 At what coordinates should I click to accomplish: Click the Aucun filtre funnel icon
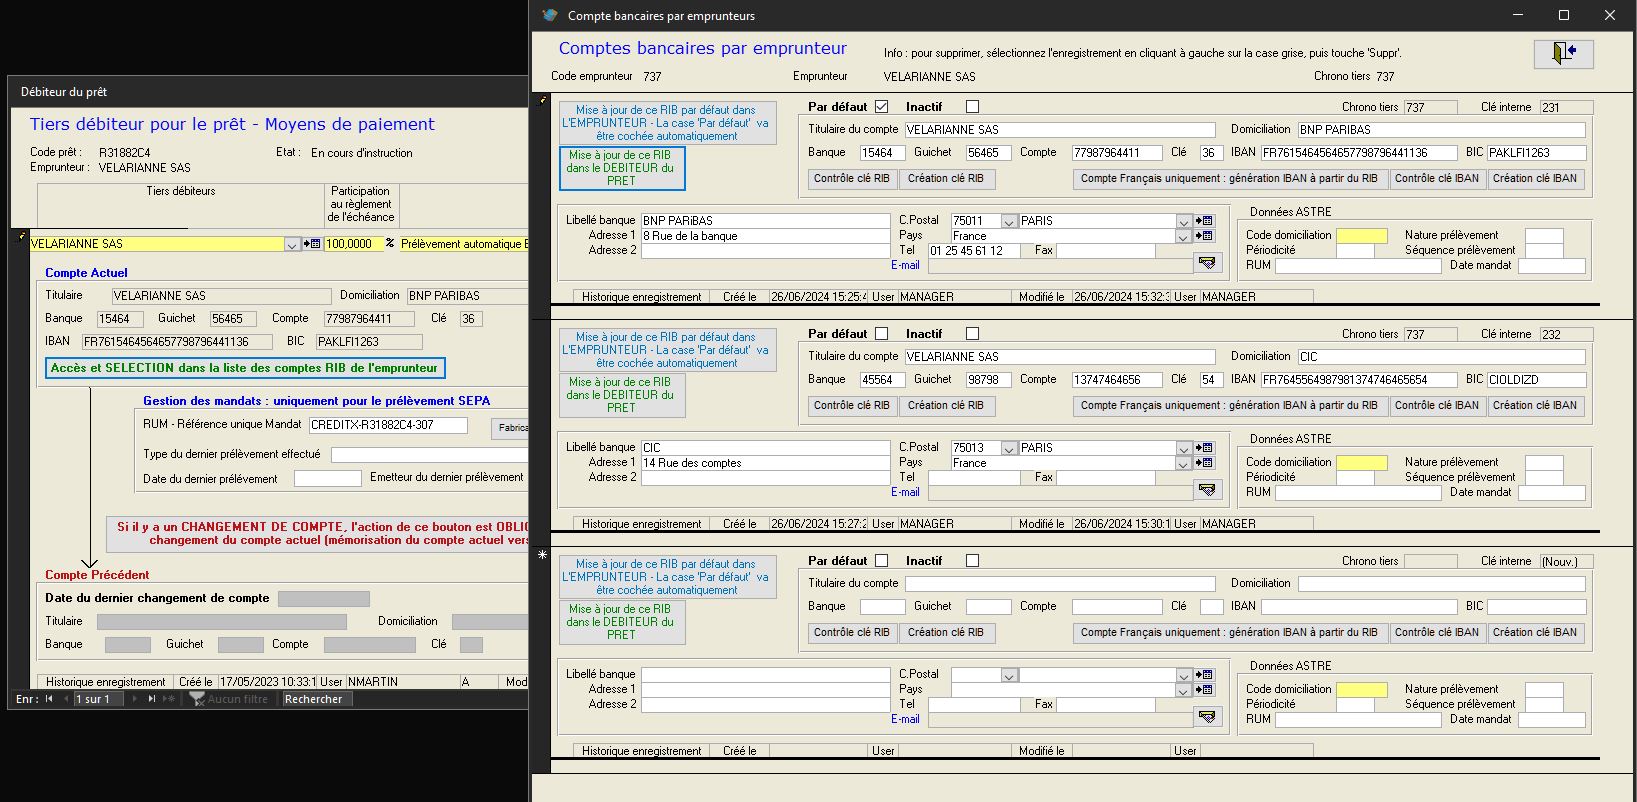click(x=197, y=699)
